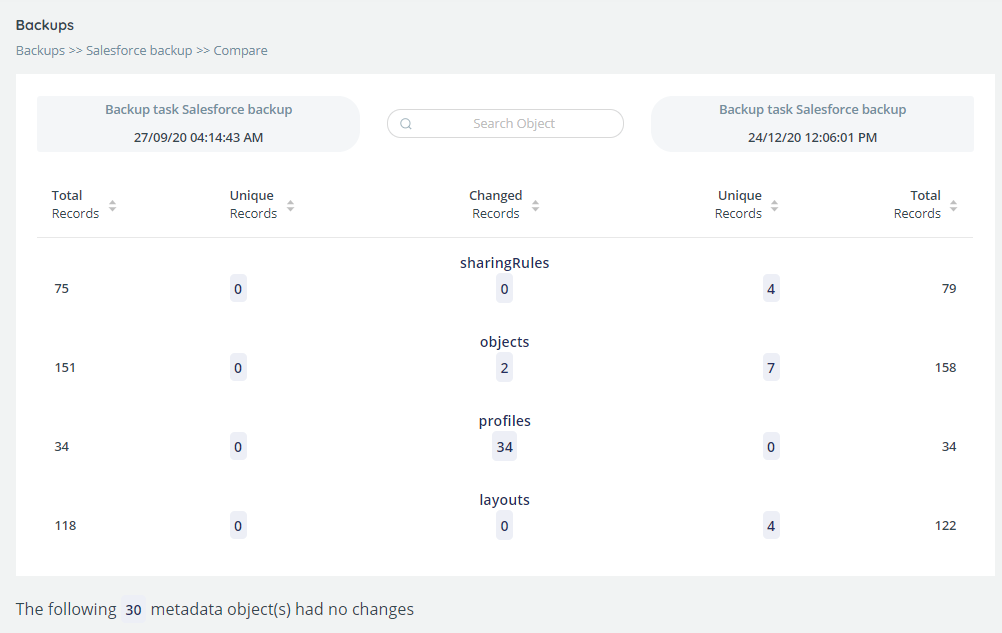This screenshot has width=1002, height=633.
Task: Click sharingRules unique records badge 4
Action: click(x=771, y=289)
